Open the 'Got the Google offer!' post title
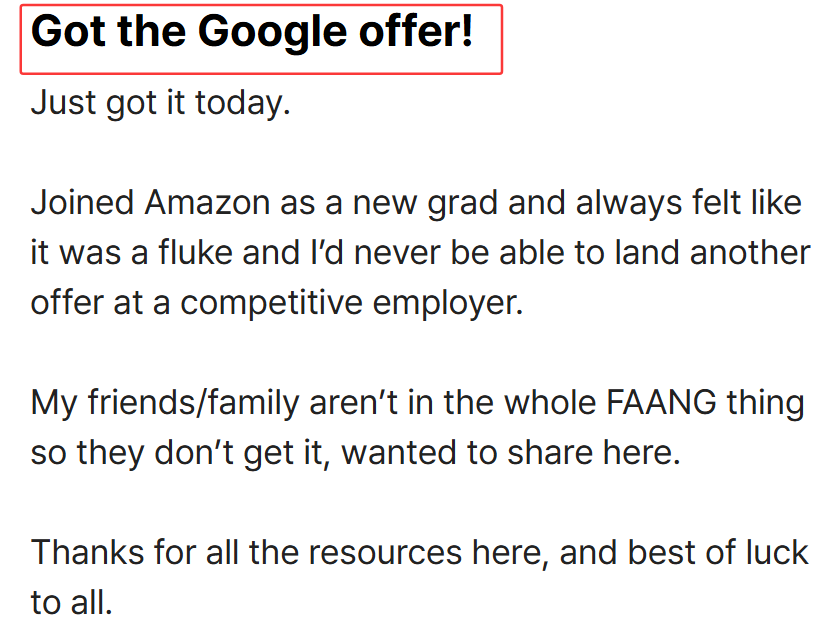This screenshot has width=835, height=640. pos(252,32)
